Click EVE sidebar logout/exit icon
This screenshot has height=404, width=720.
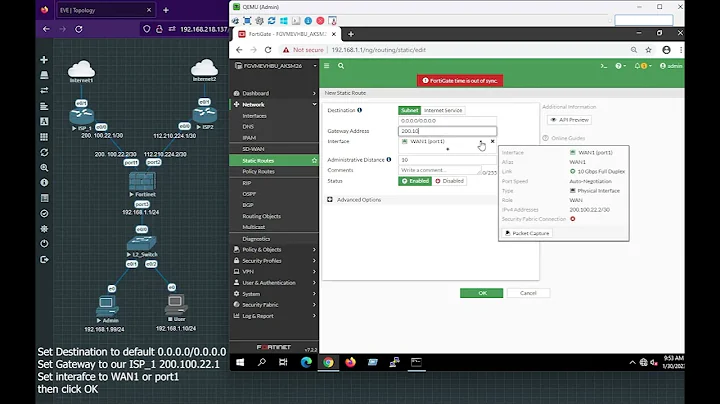pos(44,259)
